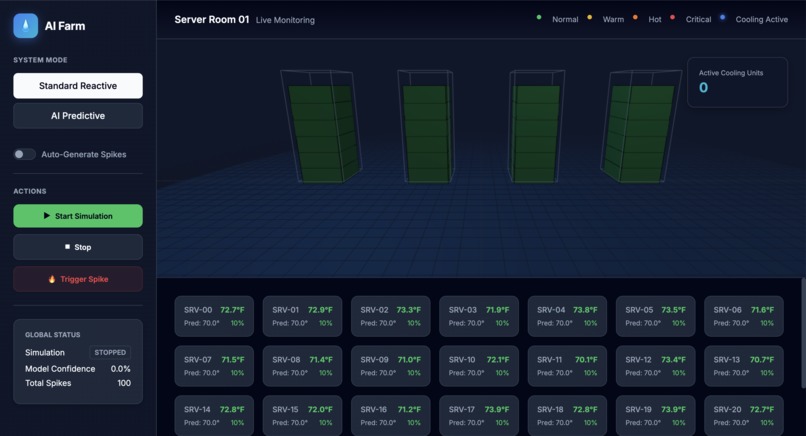Open the SRV-04 server card

[x=567, y=316]
